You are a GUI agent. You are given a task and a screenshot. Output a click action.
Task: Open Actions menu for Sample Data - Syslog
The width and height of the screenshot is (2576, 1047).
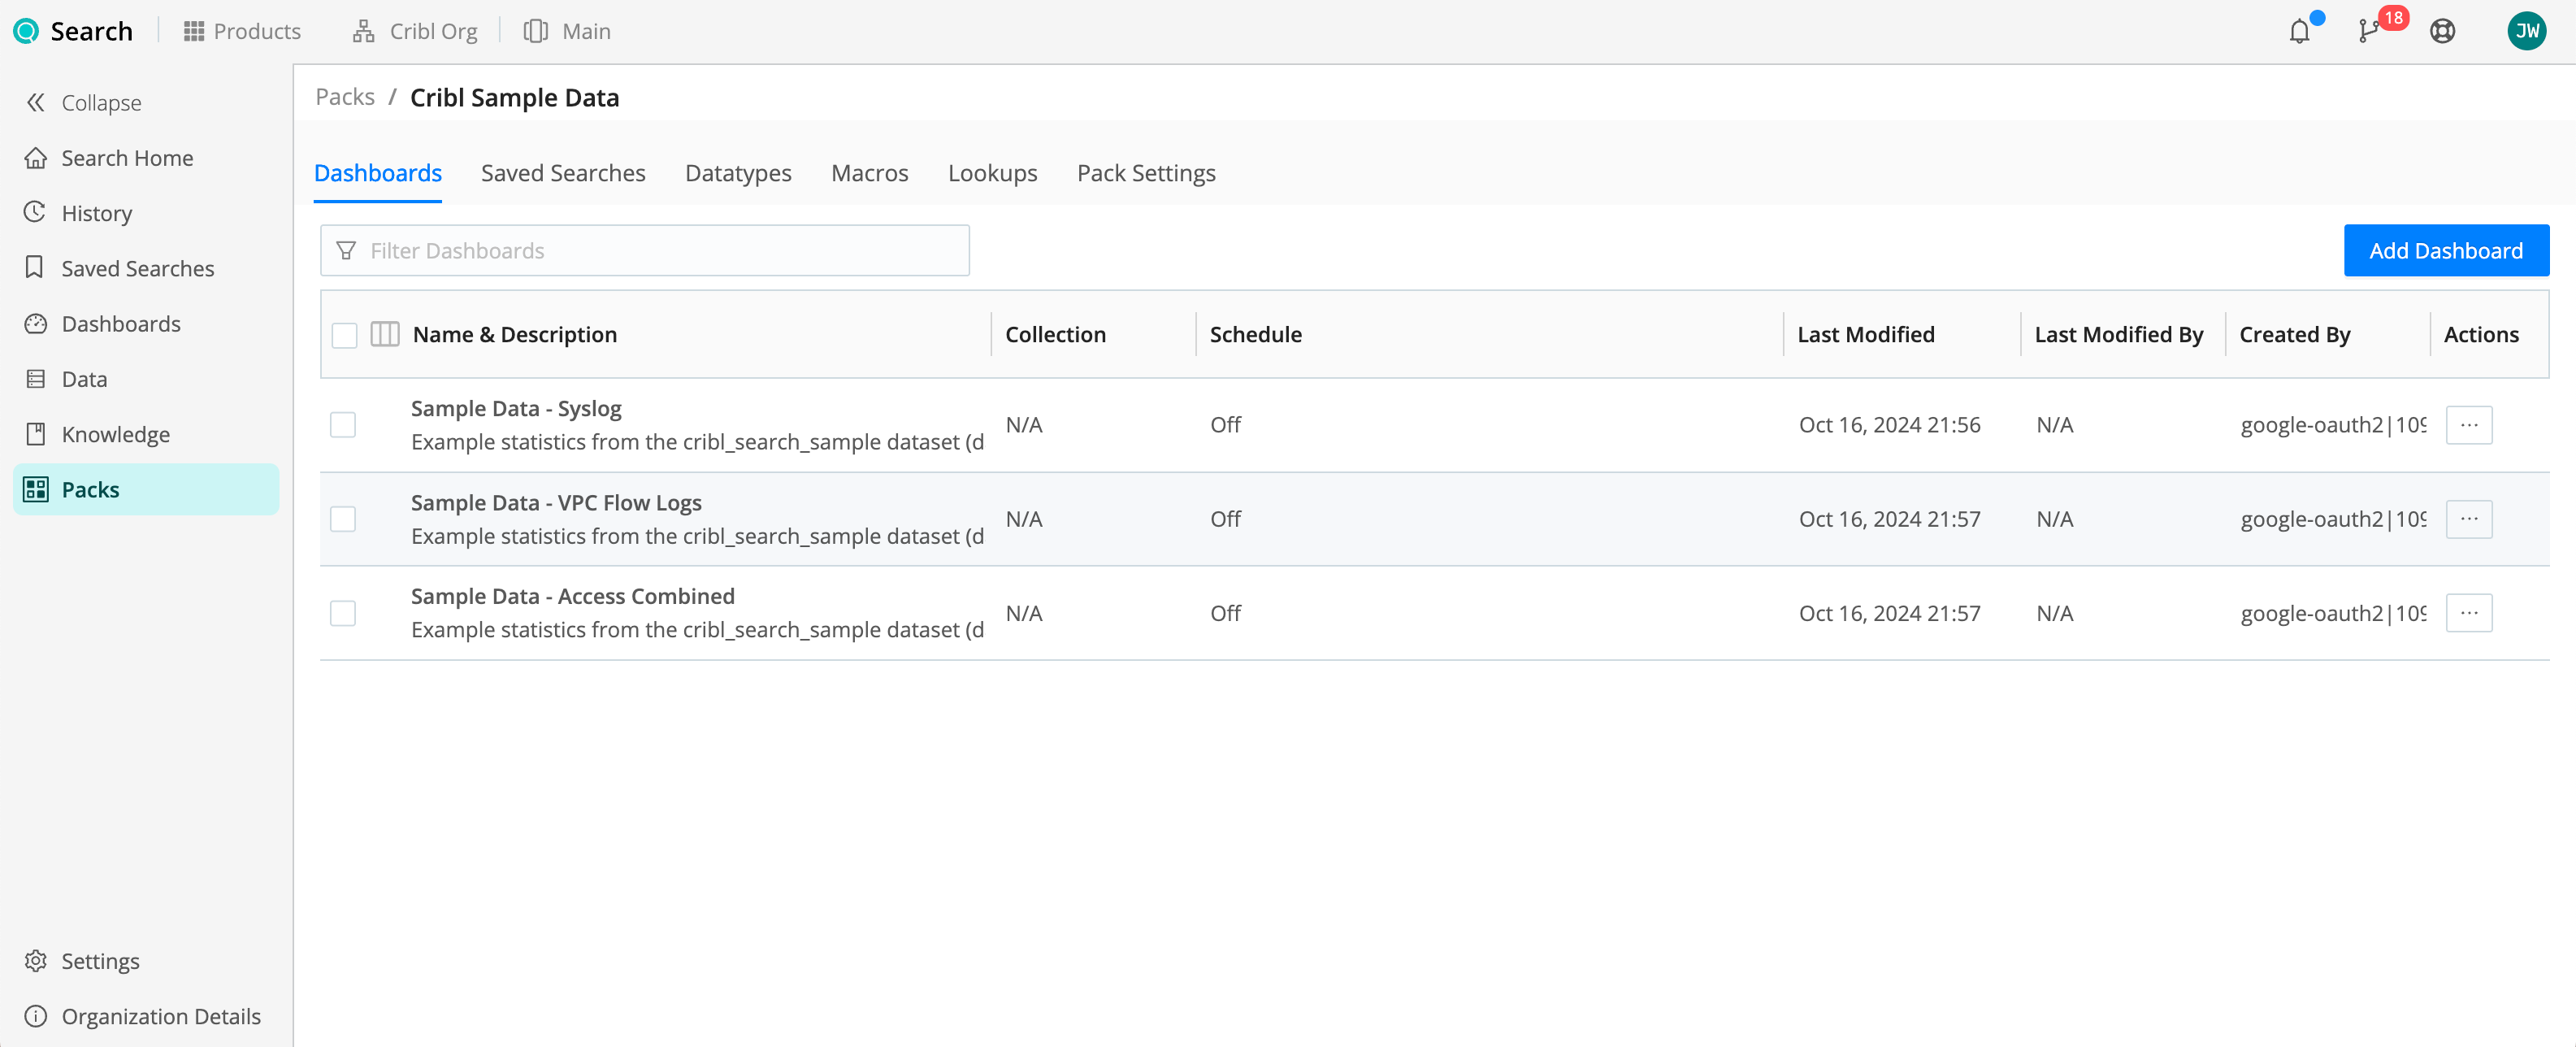(2469, 424)
